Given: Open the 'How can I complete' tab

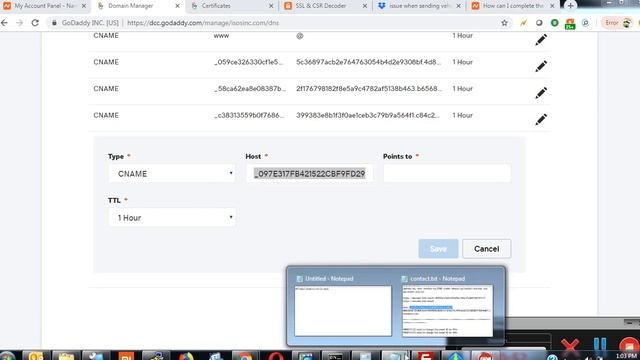Looking at the screenshot, I should [512, 6].
